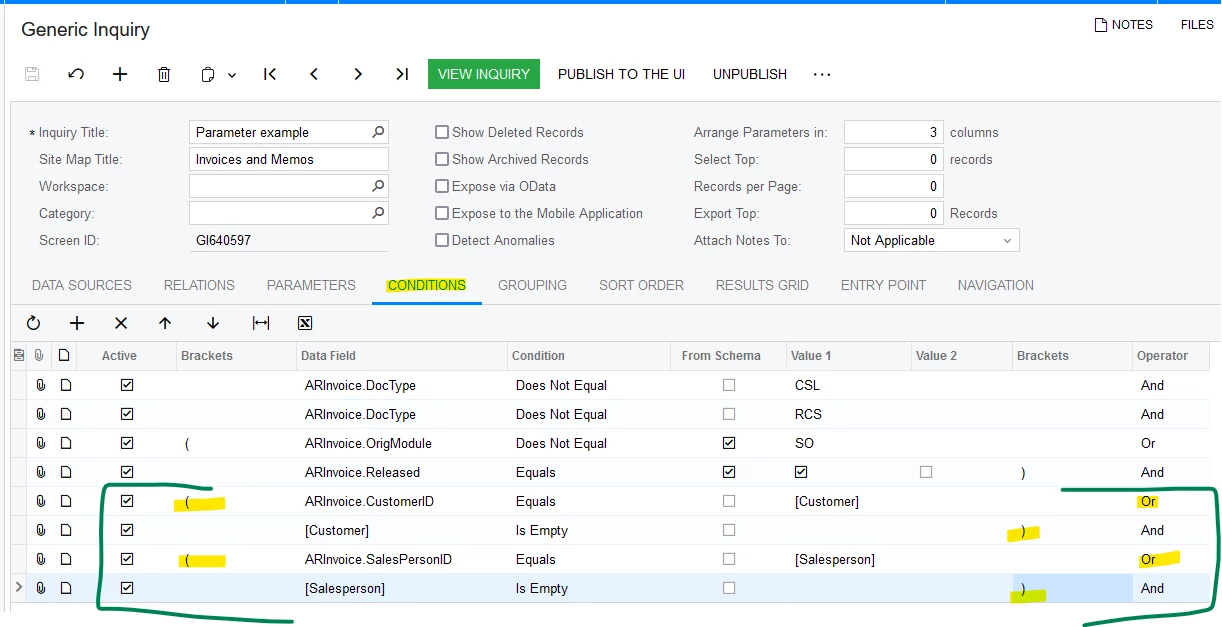
Task: Open Inquiry Title lookup magnifier
Action: 378,132
